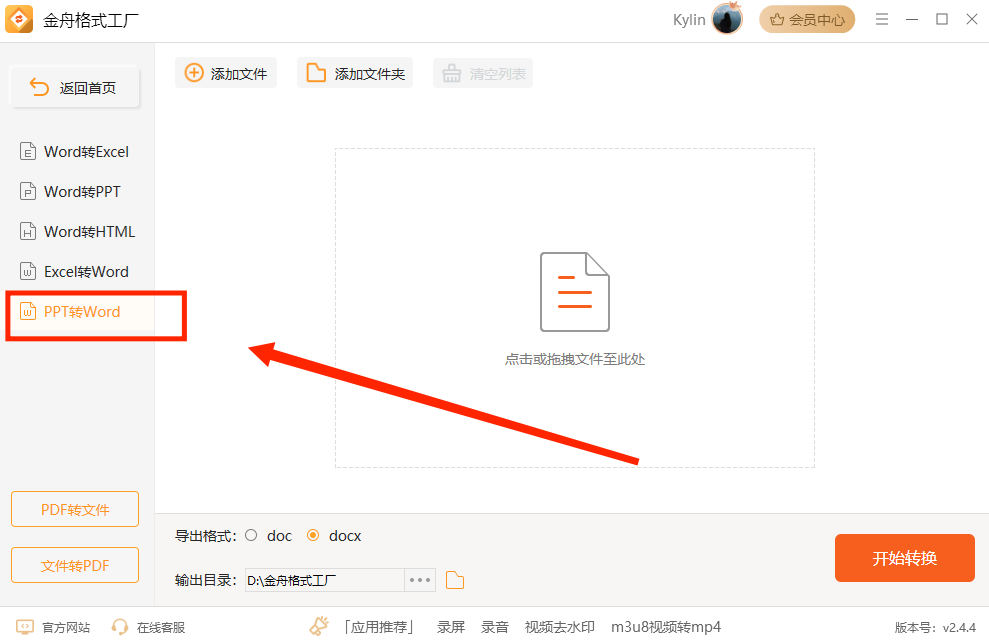The width and height of the screenshot is (989, 643).
Task: Open the 会员中心 member center
Action: [807, 20]
